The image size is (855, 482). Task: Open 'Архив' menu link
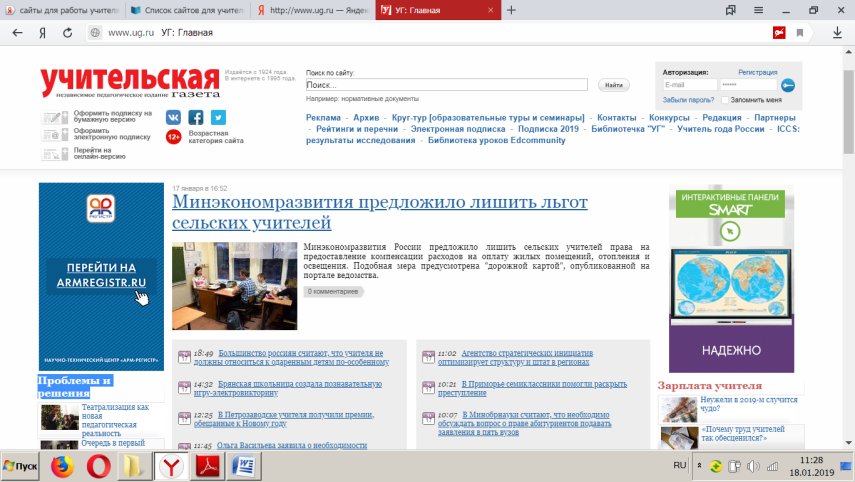[x=366, y=118]
